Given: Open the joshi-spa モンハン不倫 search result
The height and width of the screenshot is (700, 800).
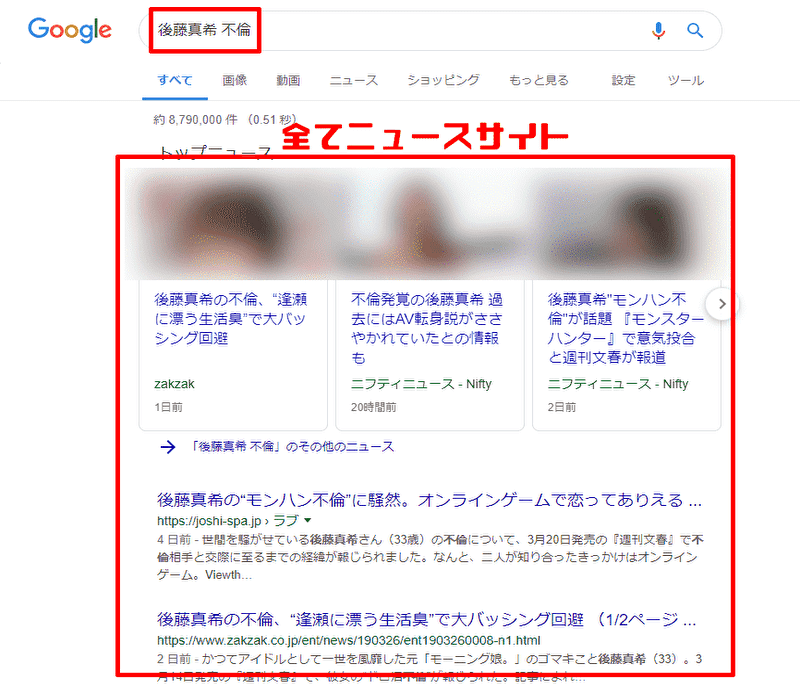Looking at the screenshot, I should [430, 500].
